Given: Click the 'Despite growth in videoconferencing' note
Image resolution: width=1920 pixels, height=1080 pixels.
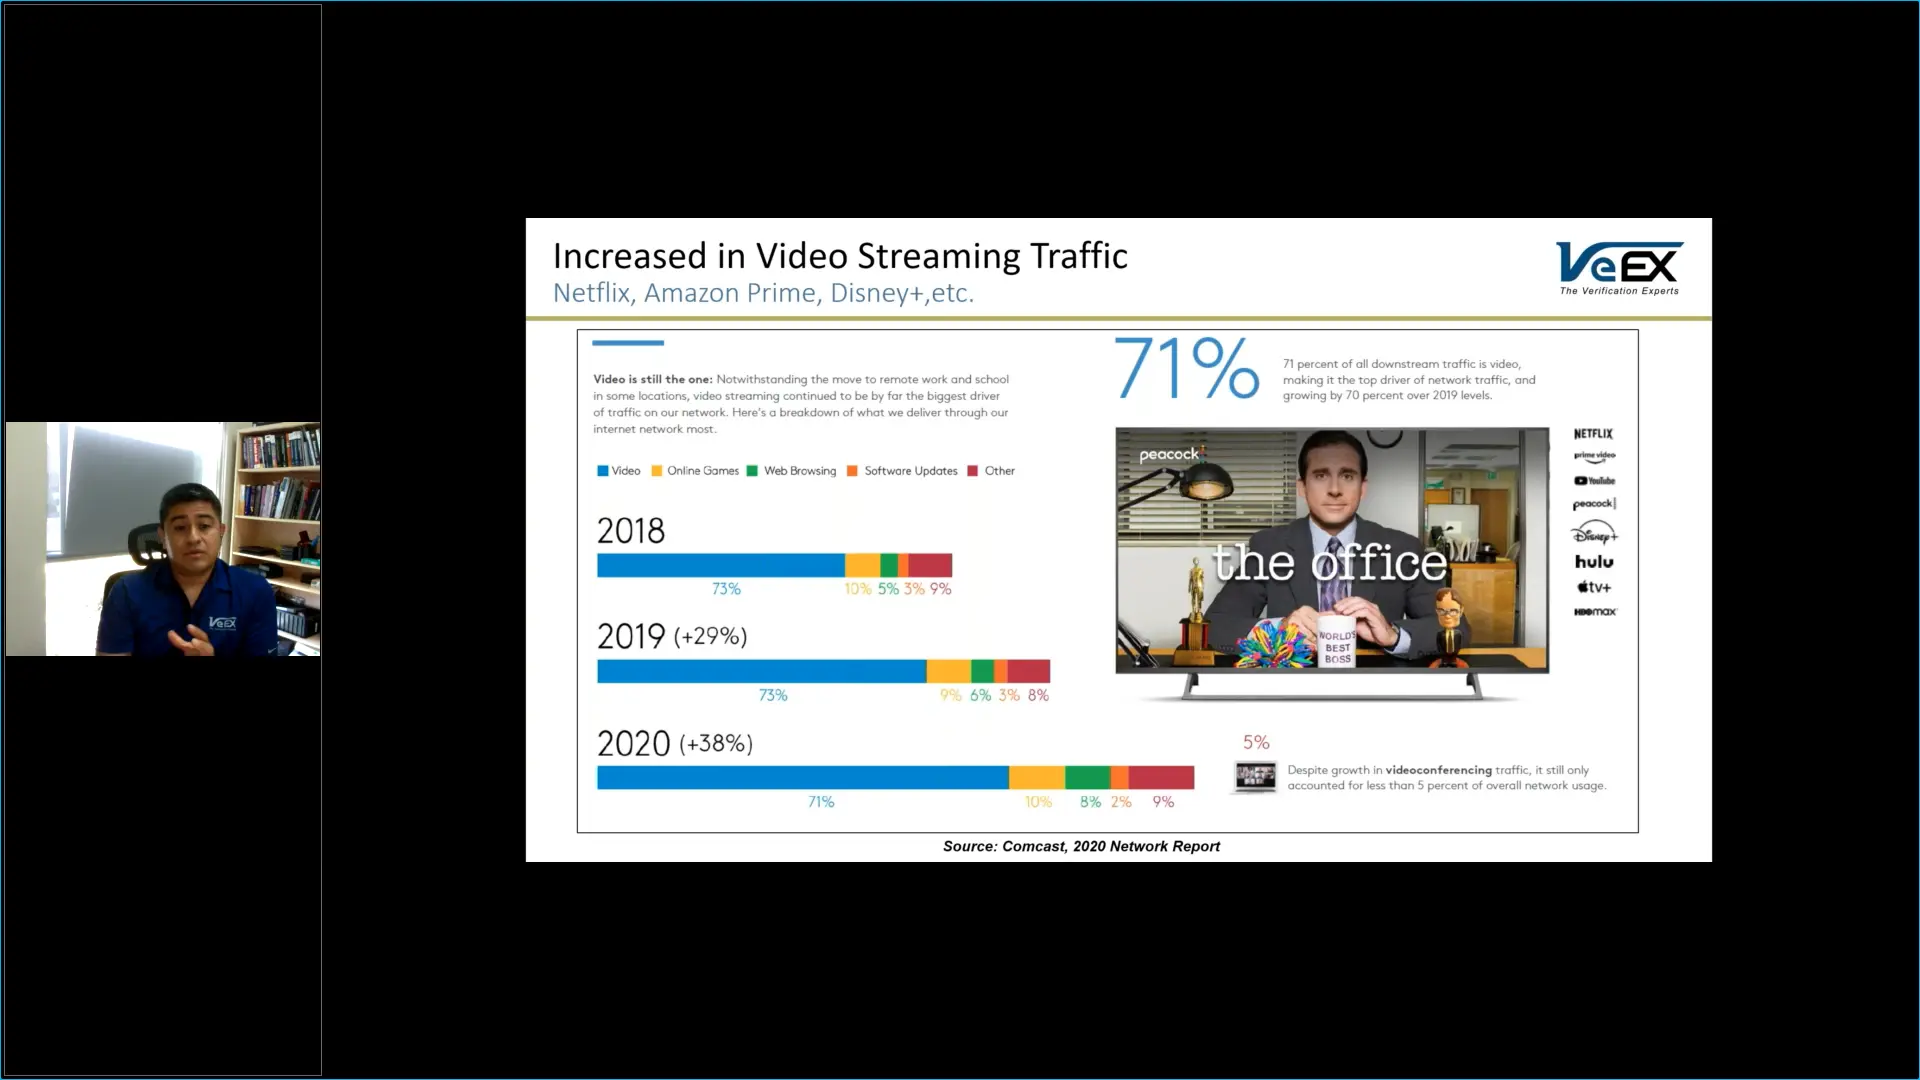Looking at the screenshot, I should point(1447,778).
